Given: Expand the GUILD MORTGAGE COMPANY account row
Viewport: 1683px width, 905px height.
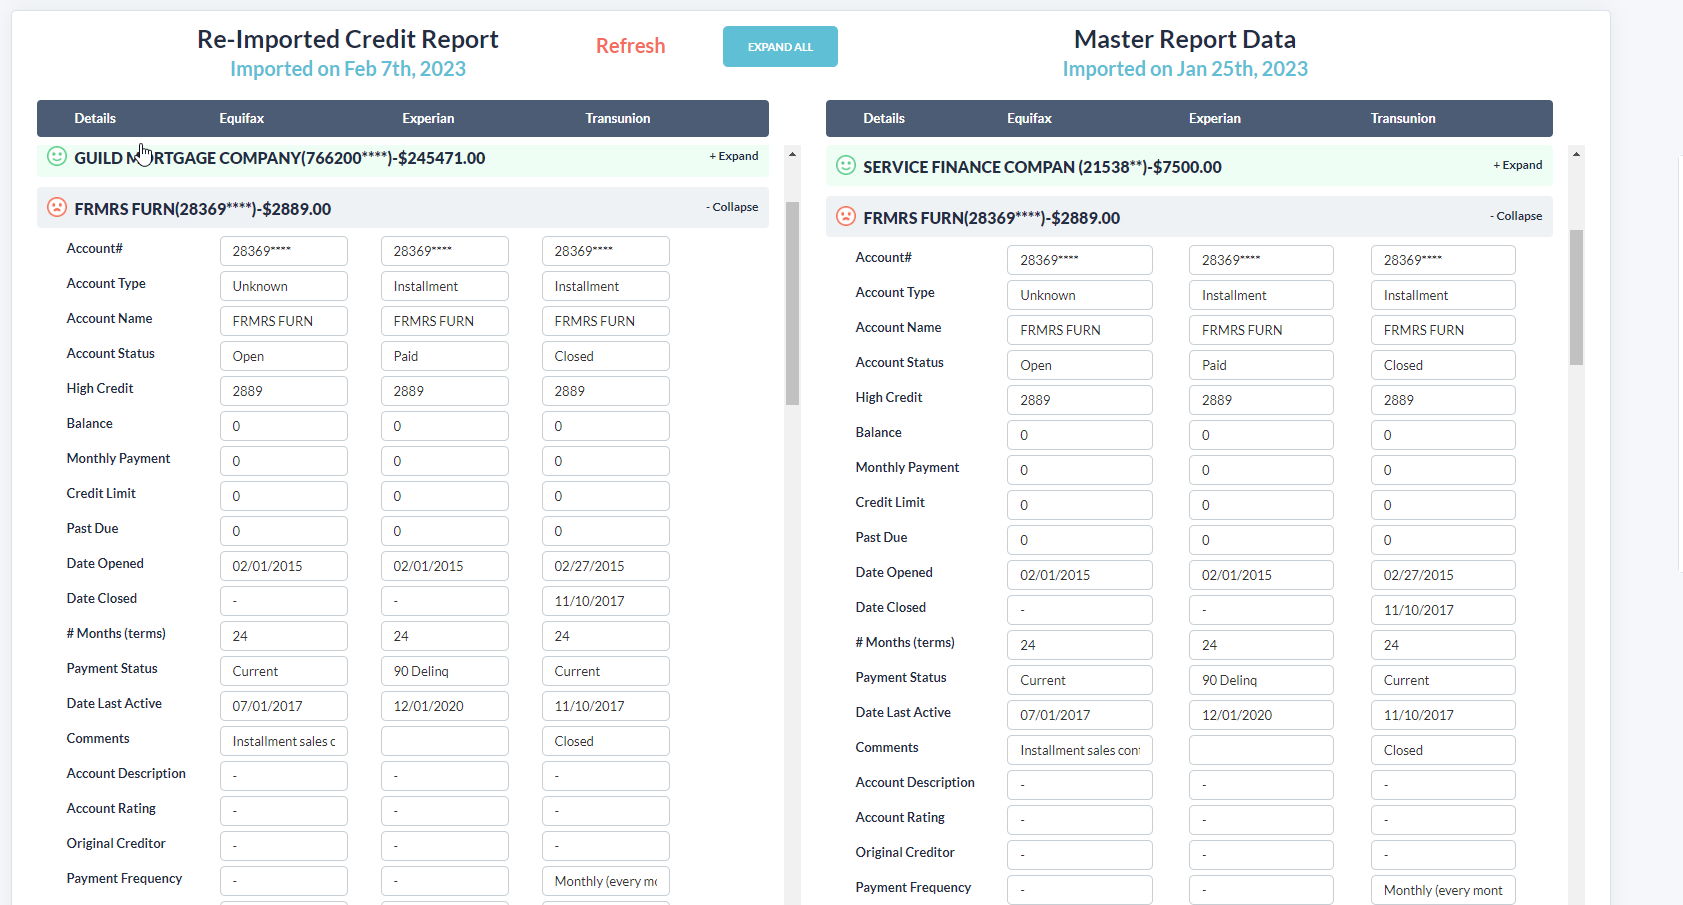Looking at the screenshot, I should click(x=734, y=156).
